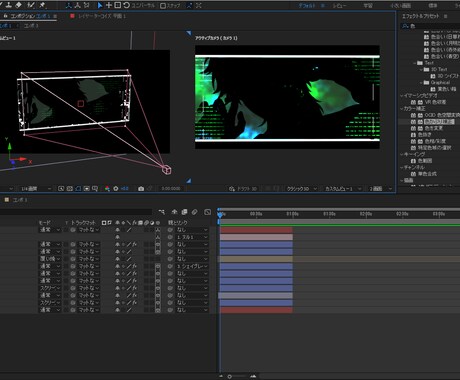Select the brown layer bar in timeline

(x=256, y=259)
